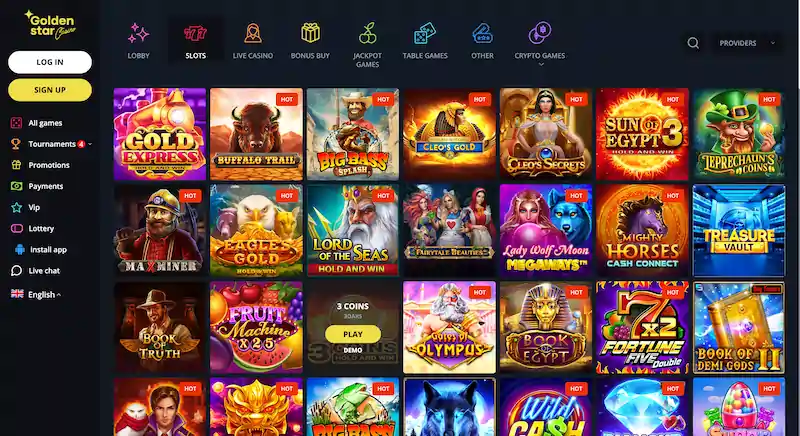Select the Live Casino dealer icon
The image size is (800, 436).
(253, 34)
